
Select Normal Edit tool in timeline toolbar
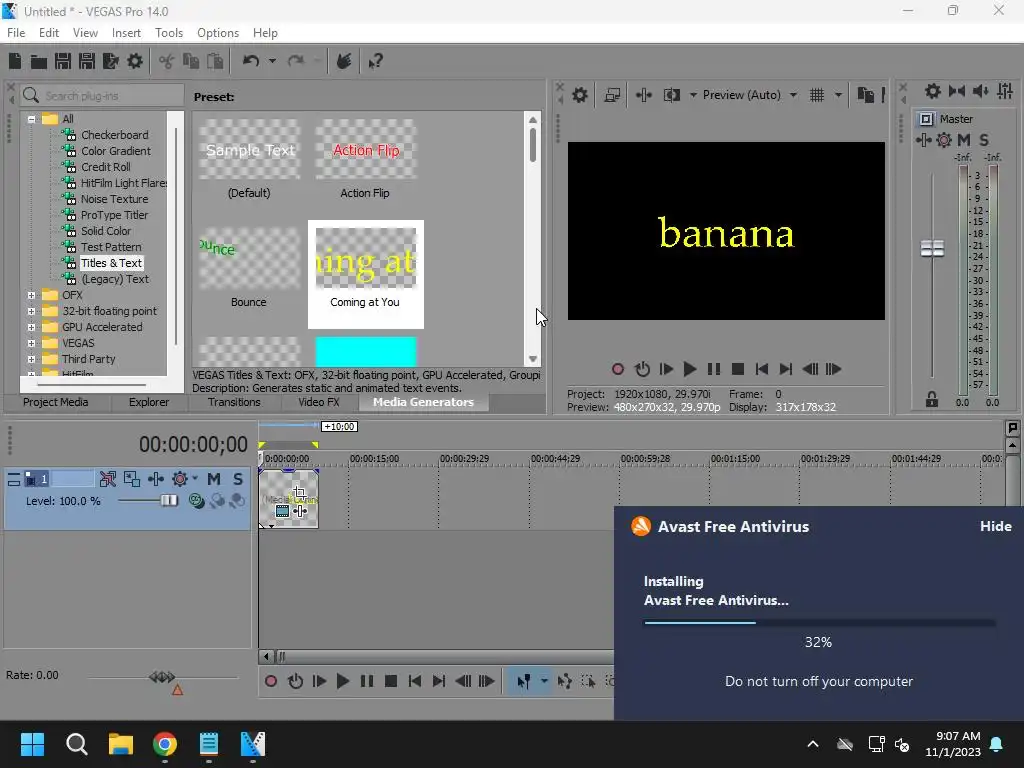pyautogui.click(x=524, y=681)
